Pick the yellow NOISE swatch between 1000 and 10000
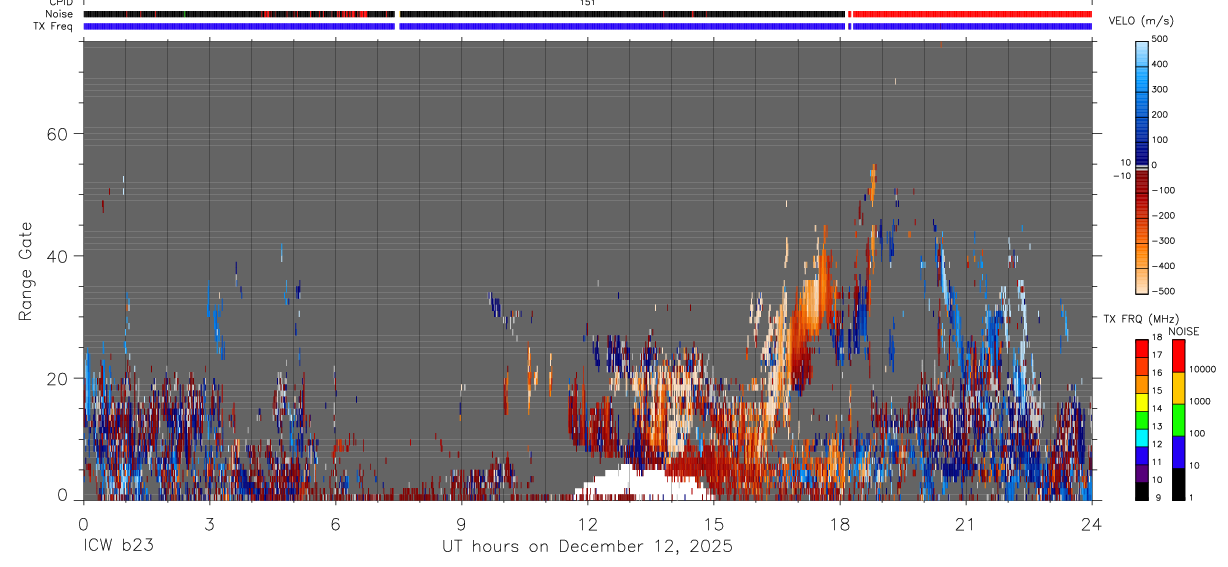Image resolution: width=1228 pixels, height=567 pixels. coord(1177,388)
